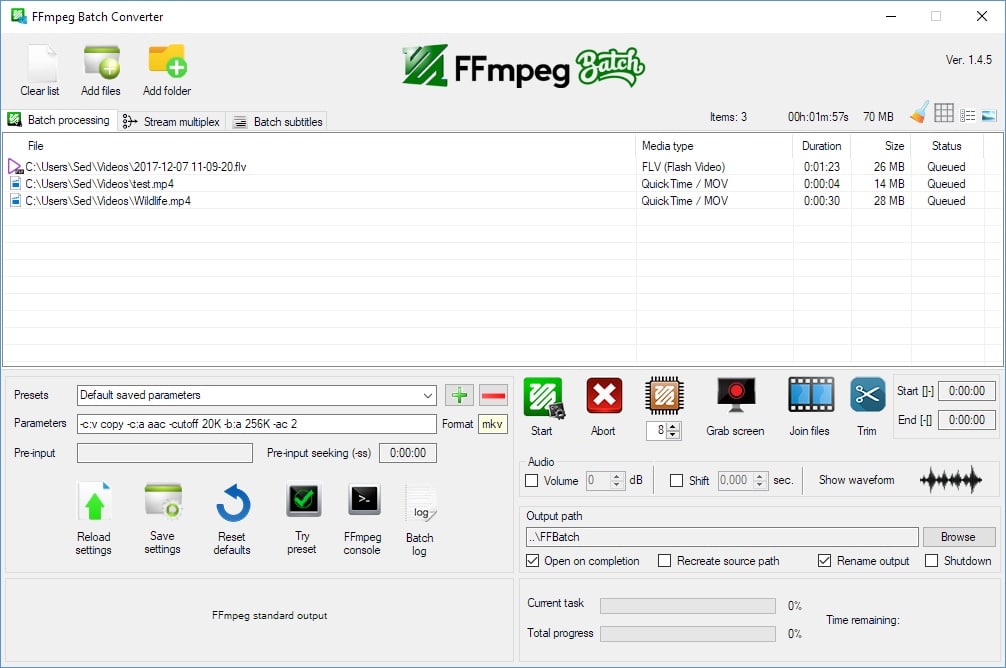
Task: Uncheck Rename output
Action: tap(824, 561)
